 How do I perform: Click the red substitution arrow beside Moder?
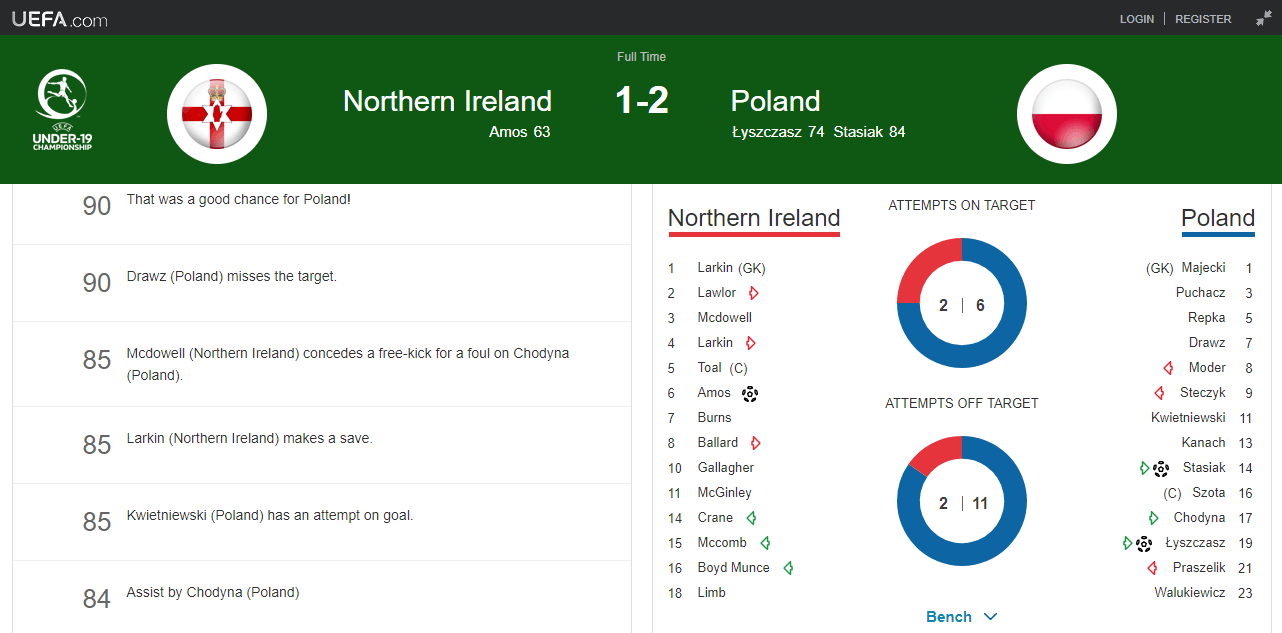1168,368
